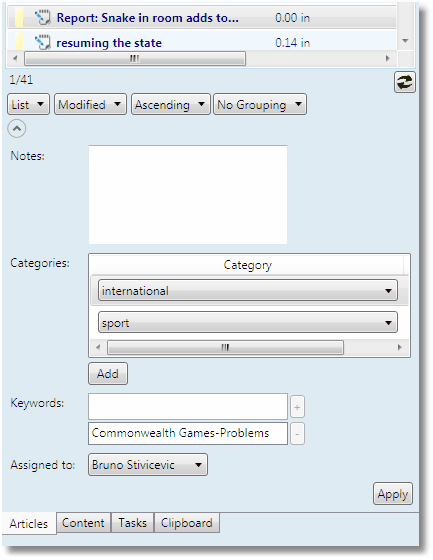Switch to the Tasks tab

(x=133, y=523)
